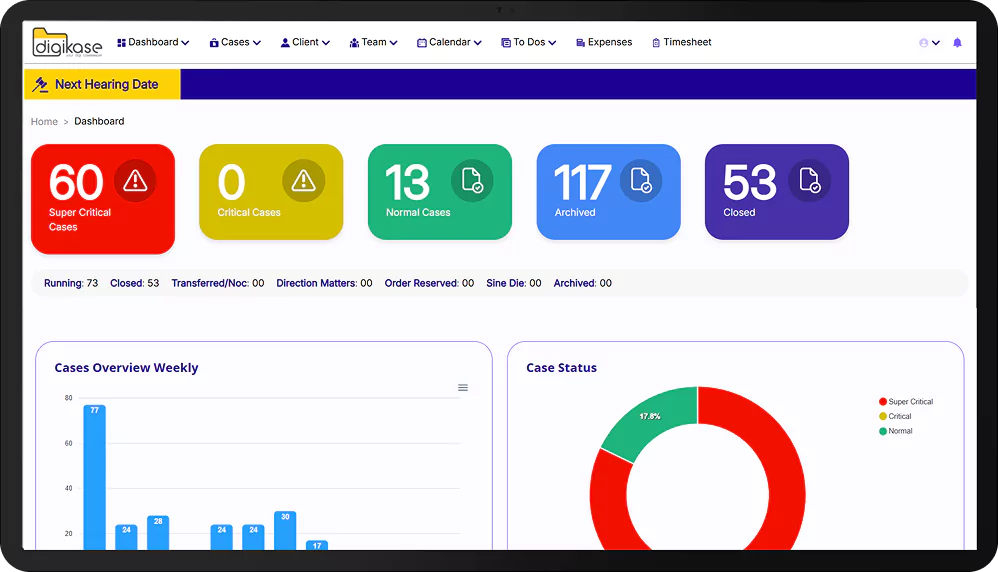Expand the Dashboard dropdown chevron
Screen dimensions: 998x572
click(x=185, y=43)
